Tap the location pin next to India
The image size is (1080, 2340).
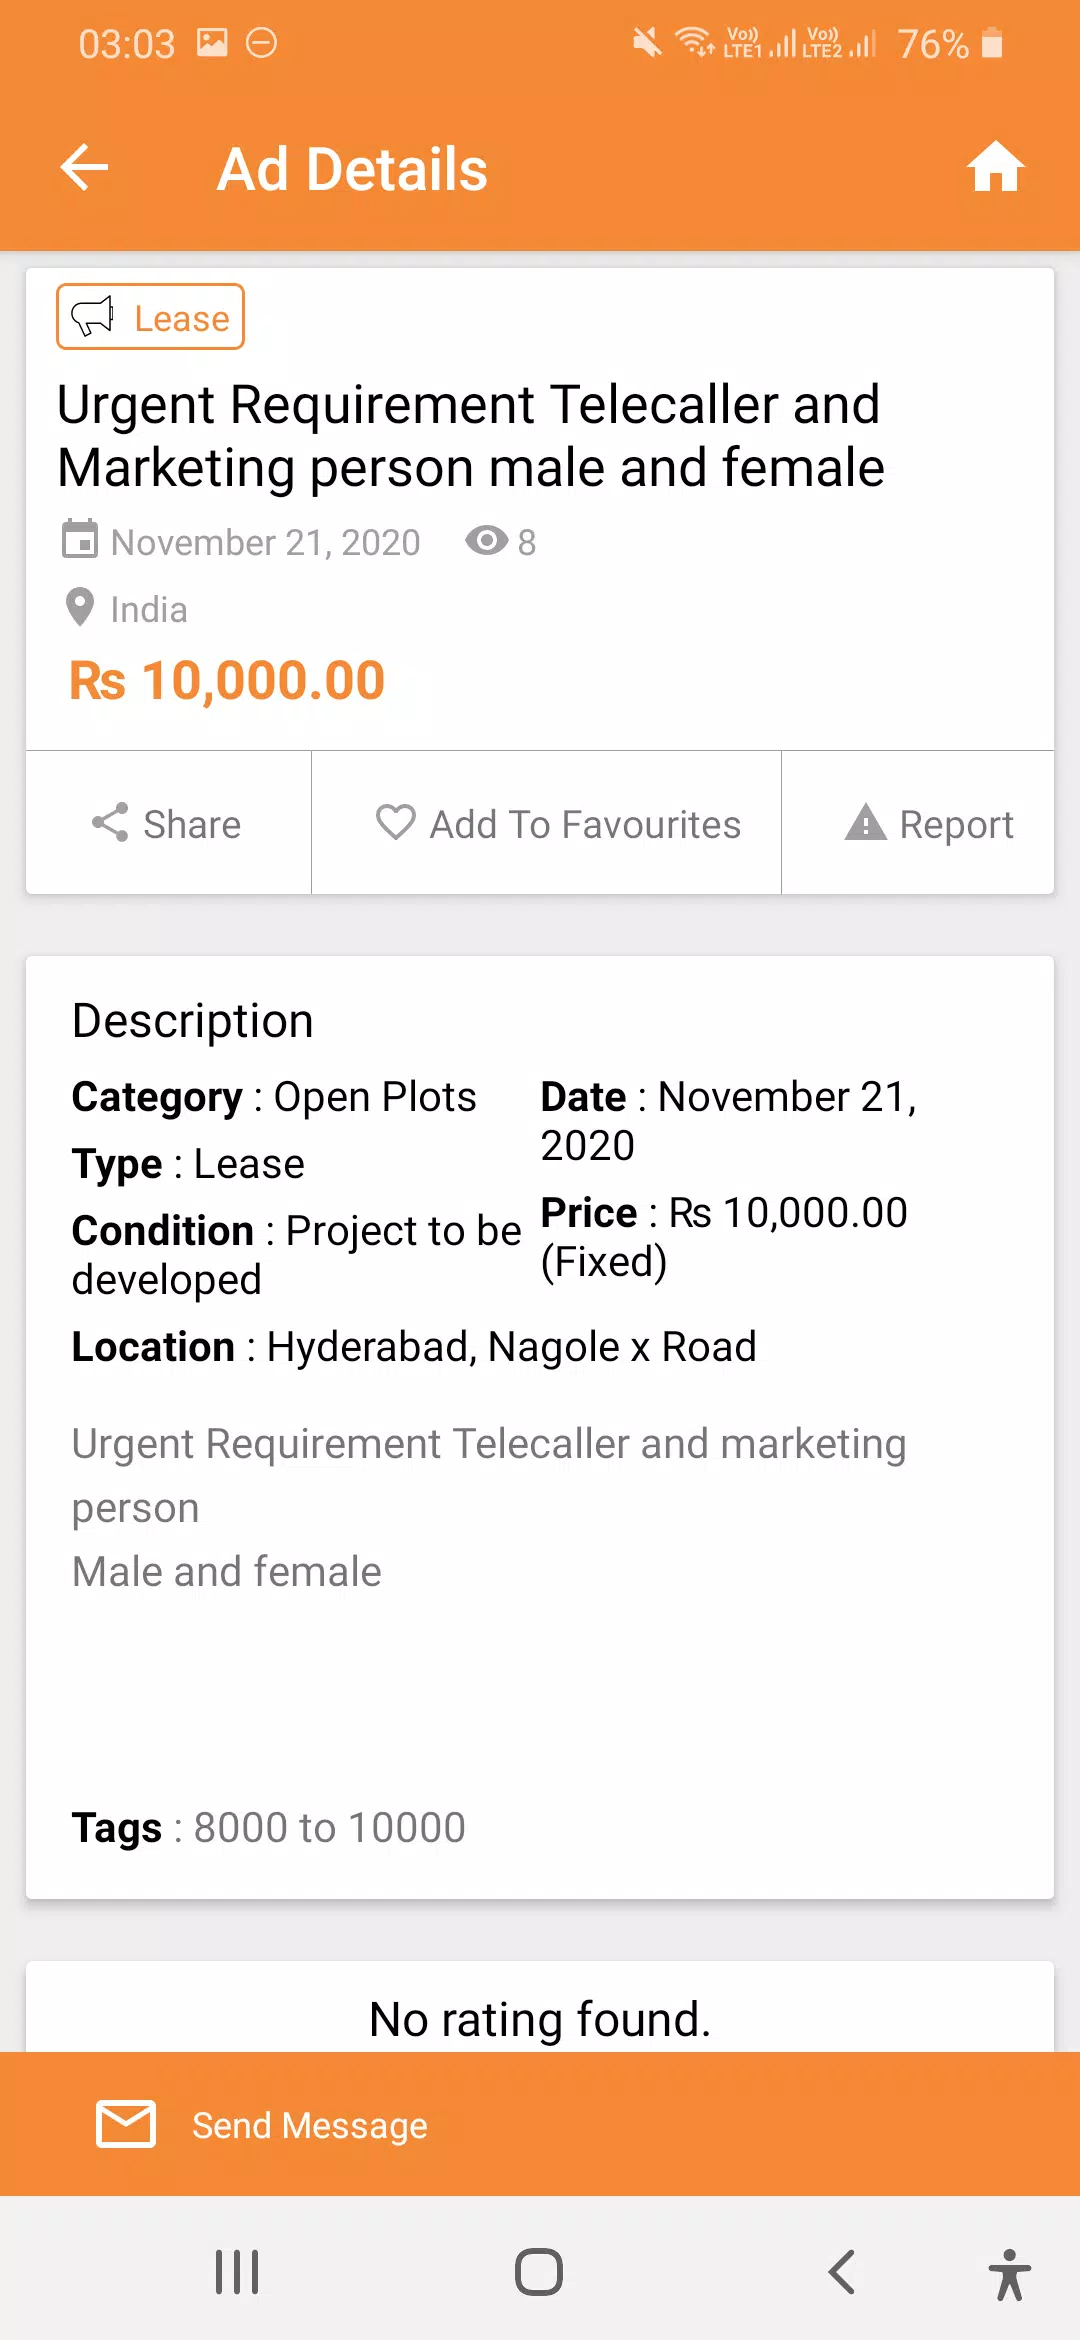[80, 607]
